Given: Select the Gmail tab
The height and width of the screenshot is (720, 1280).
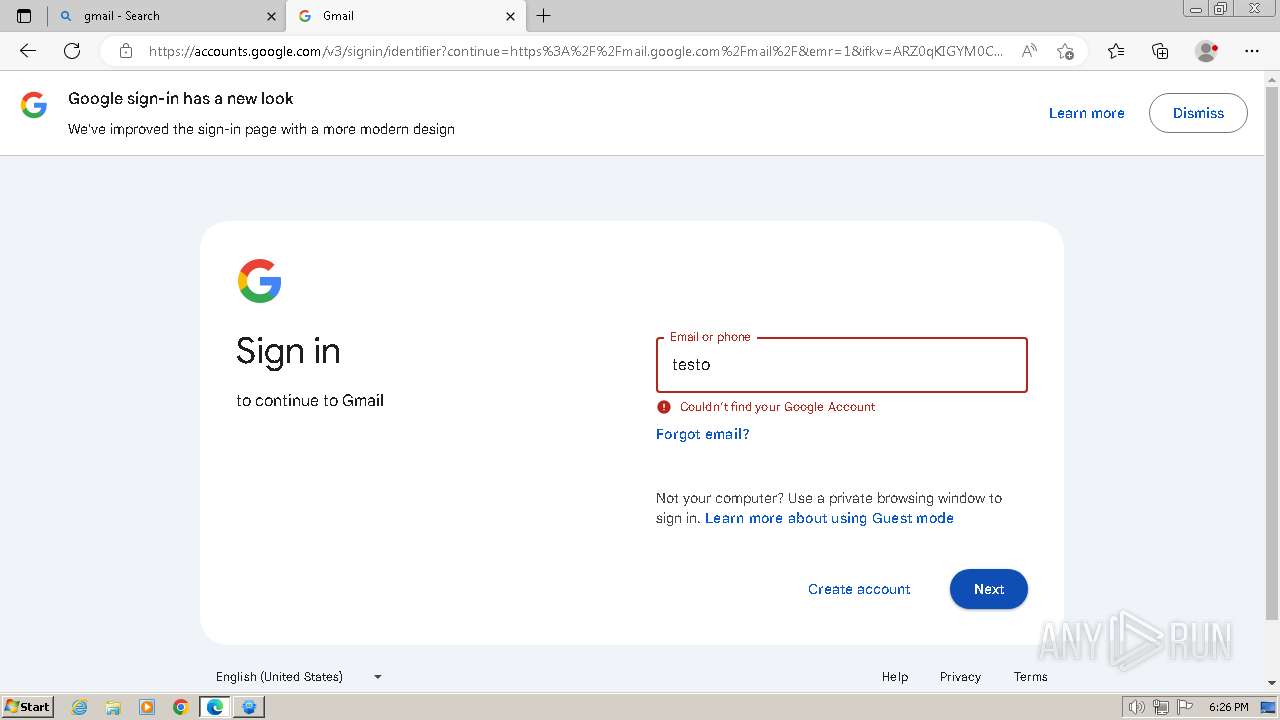Looking at the screenshot, I should click(x=400, y=16).
